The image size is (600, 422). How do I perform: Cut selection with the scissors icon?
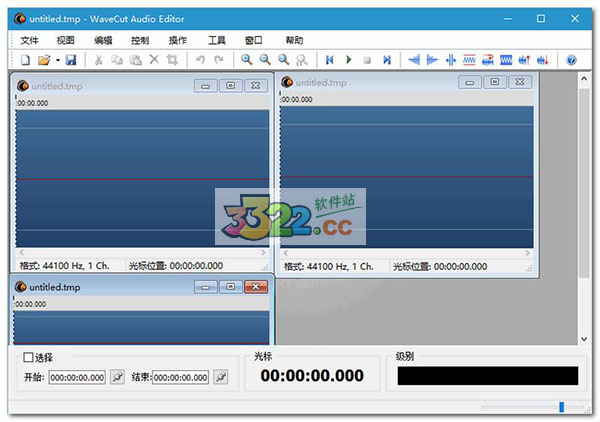pos(98,60)
